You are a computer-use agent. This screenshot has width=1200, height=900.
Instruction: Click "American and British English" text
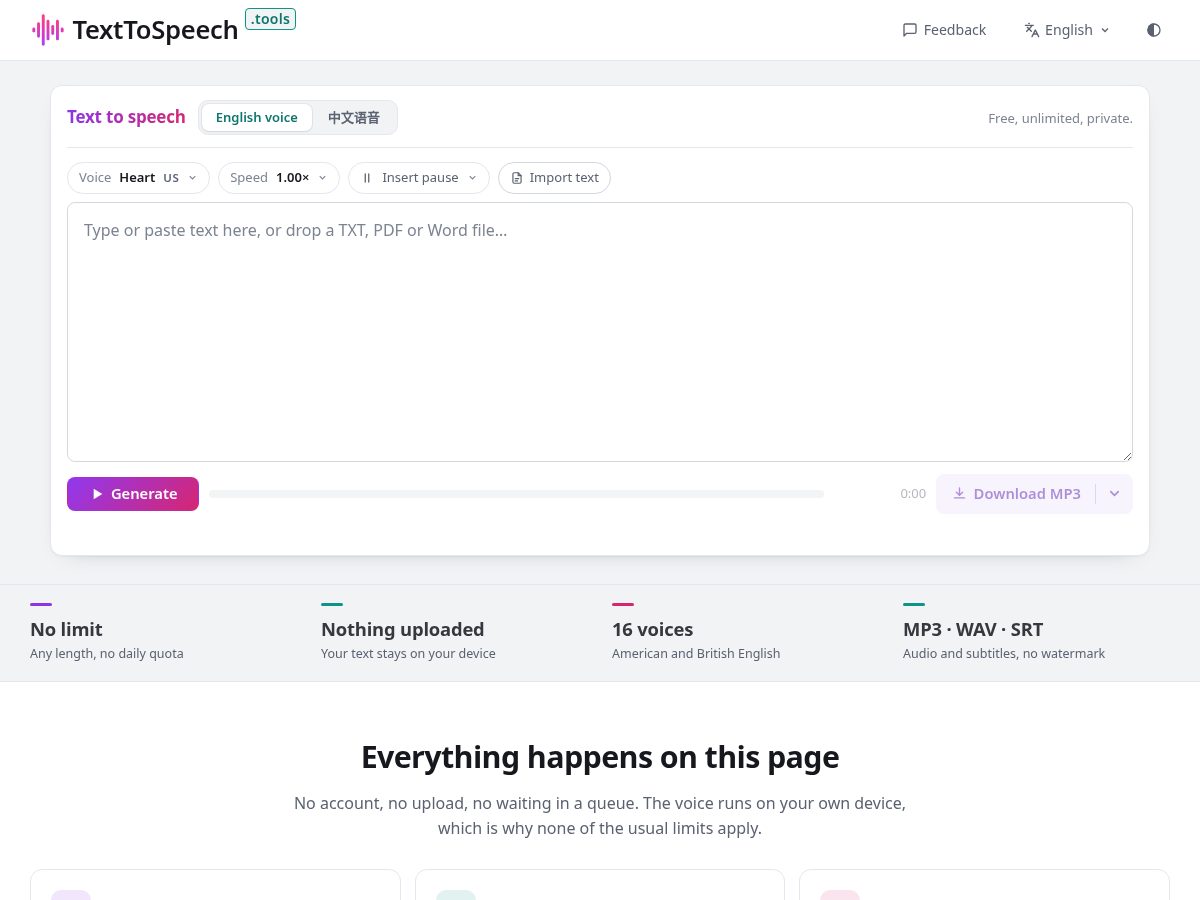click(x=696, y=653)
